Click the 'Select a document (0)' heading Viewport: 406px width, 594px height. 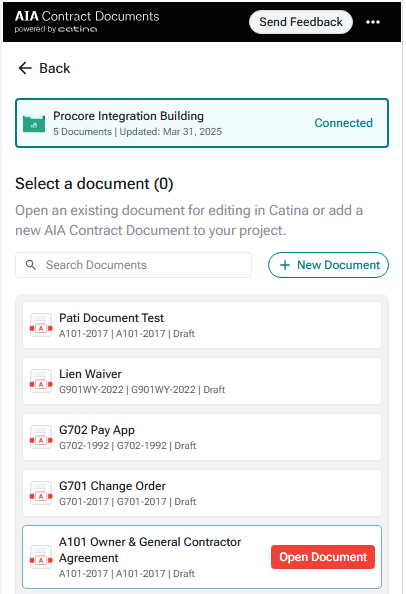coord(94,184)
